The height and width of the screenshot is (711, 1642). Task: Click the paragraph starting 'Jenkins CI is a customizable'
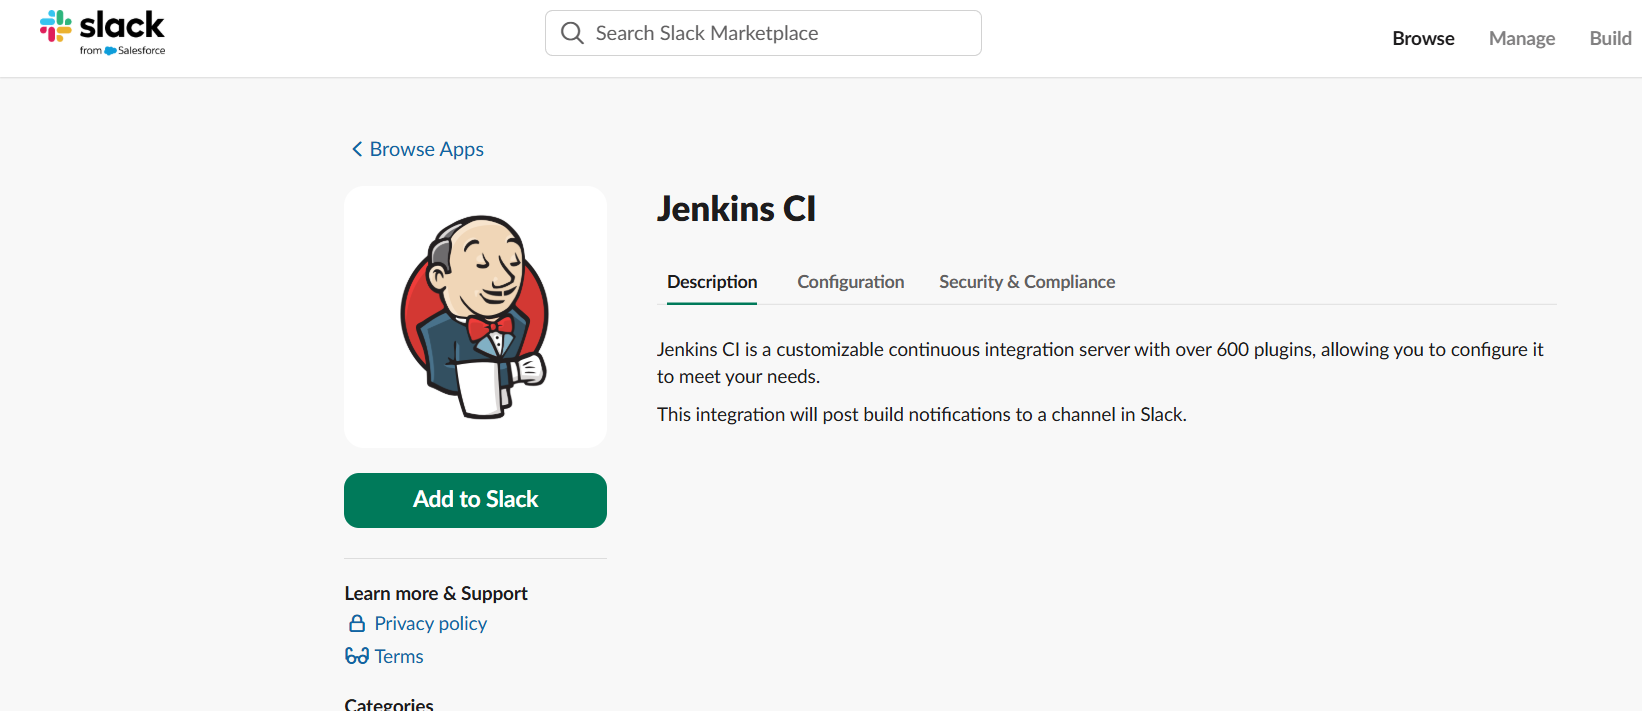1100,363
